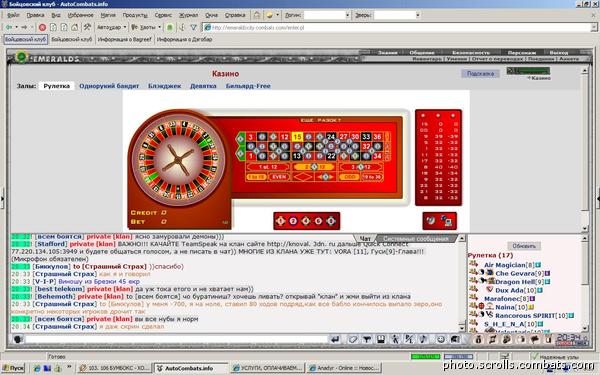Click the spin wheel icon in casino panel

[431, 220]
